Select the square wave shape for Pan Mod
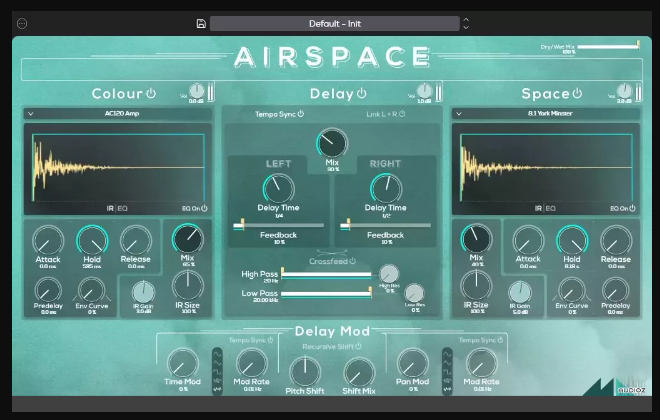The height and width of the screenshot is (420, 660). pos(447,372)
